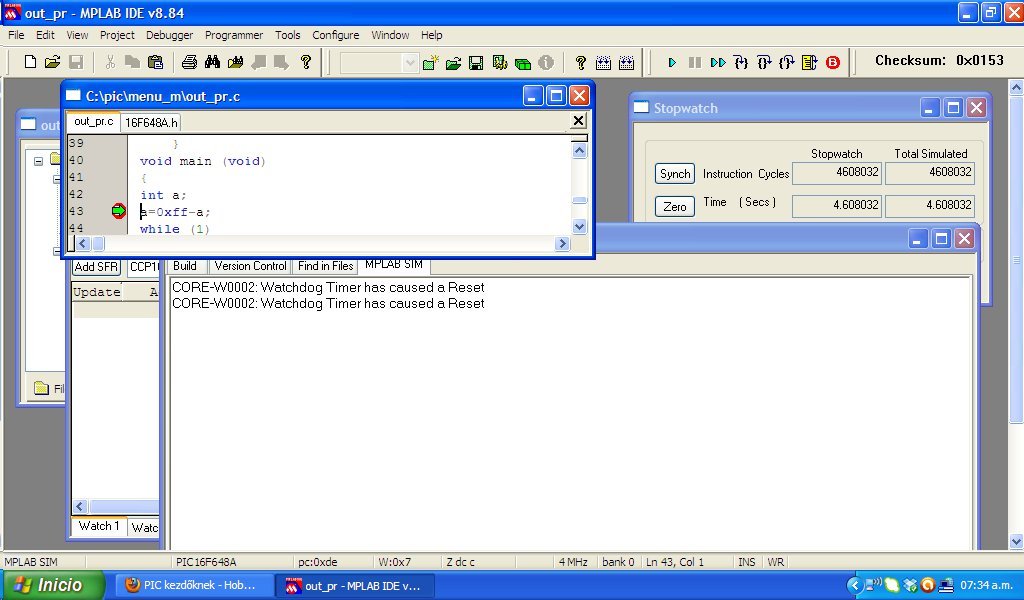Click the breakpoint marker on line 43
Screen dimensions: 1024x600
118,210
